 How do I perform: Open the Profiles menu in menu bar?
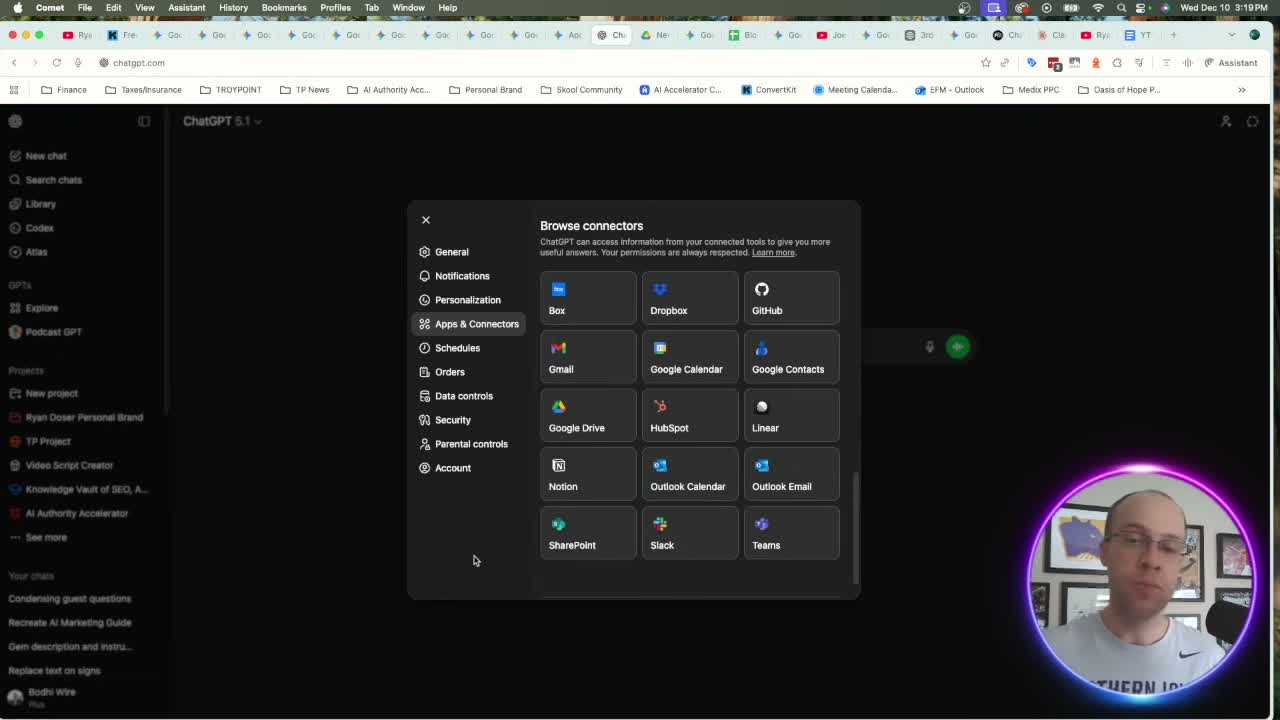pyautogui.click(x=335, y=8)
